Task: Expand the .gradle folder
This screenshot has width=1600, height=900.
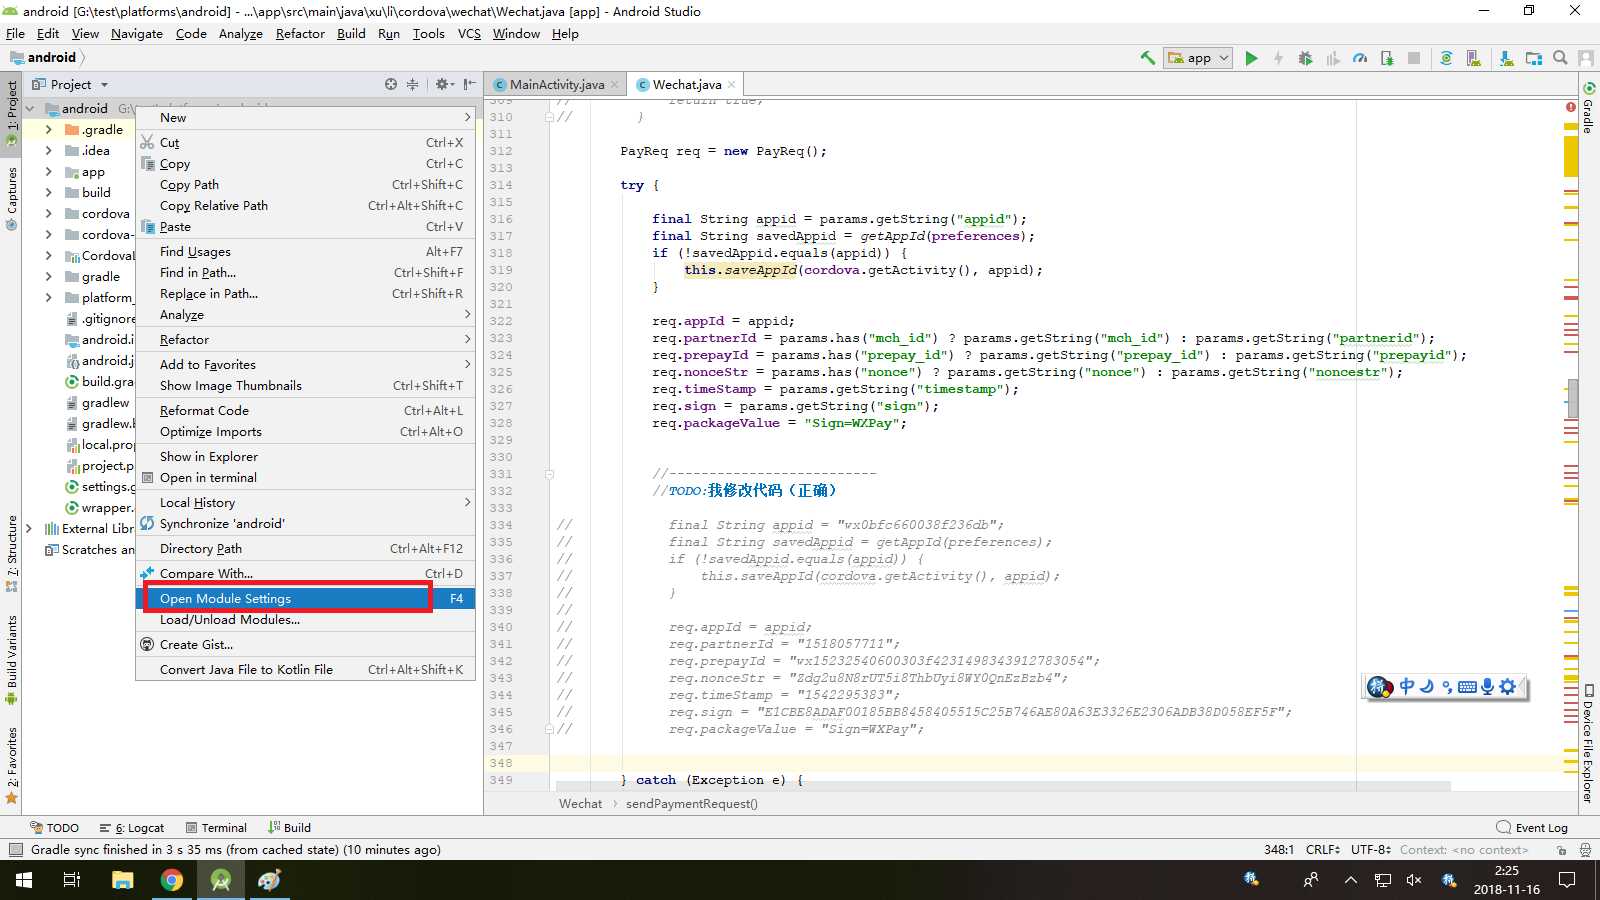Action: click(x=48, y=129)
